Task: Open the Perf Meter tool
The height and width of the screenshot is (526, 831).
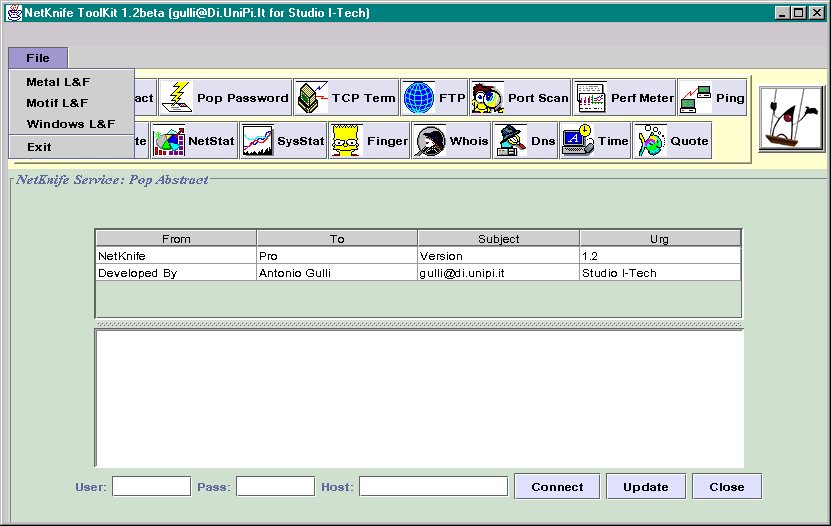Action: tap(624, 97)
